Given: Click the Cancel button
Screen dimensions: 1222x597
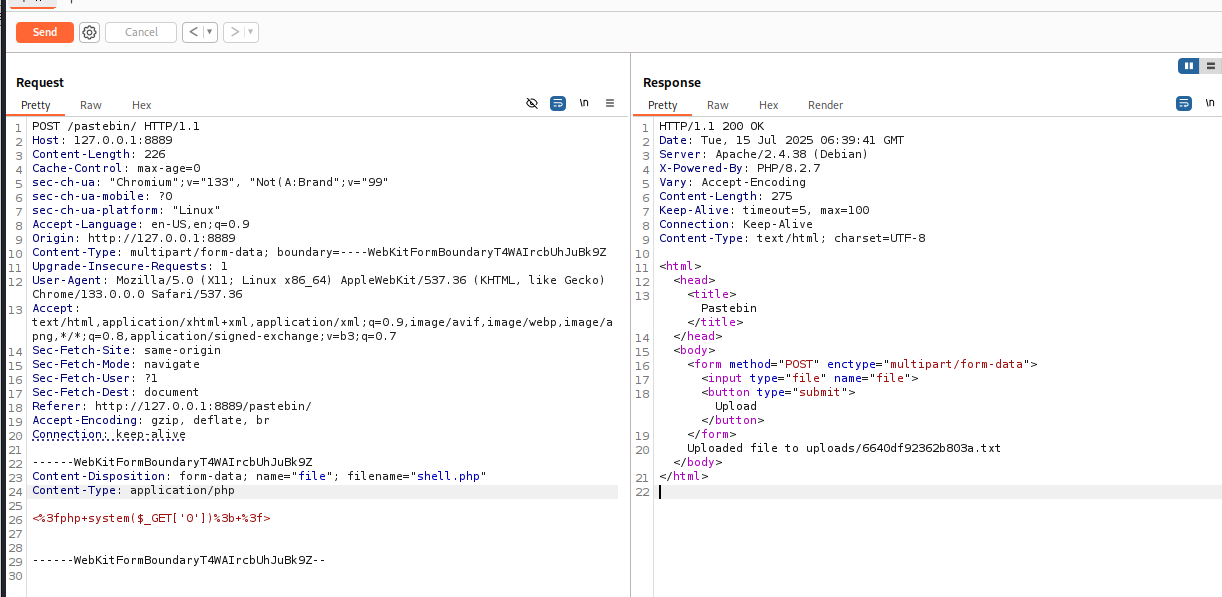Looking at the screenshot, I should coord(141,32).
